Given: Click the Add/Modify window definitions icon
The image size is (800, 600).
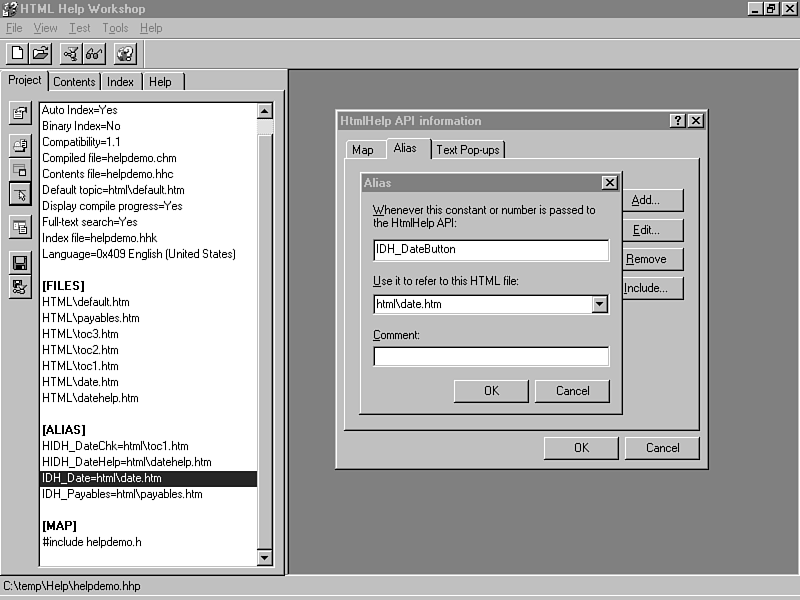Looking at the screenshot, I should (x=20, y=169).
